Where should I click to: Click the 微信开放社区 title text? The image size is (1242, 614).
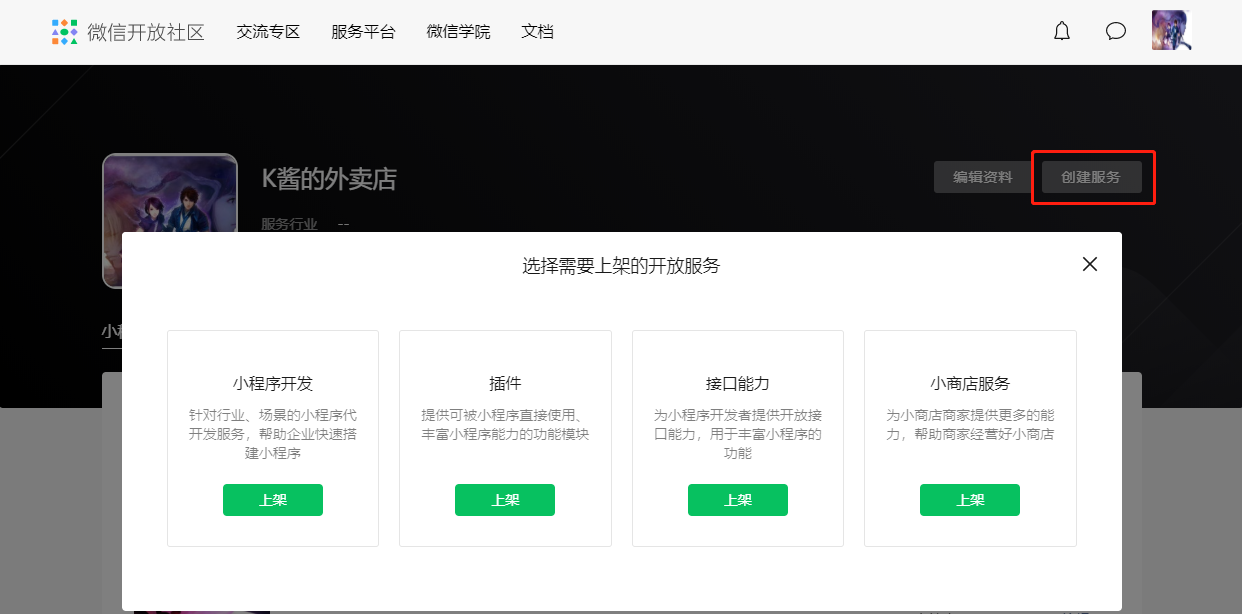[146, 32]
